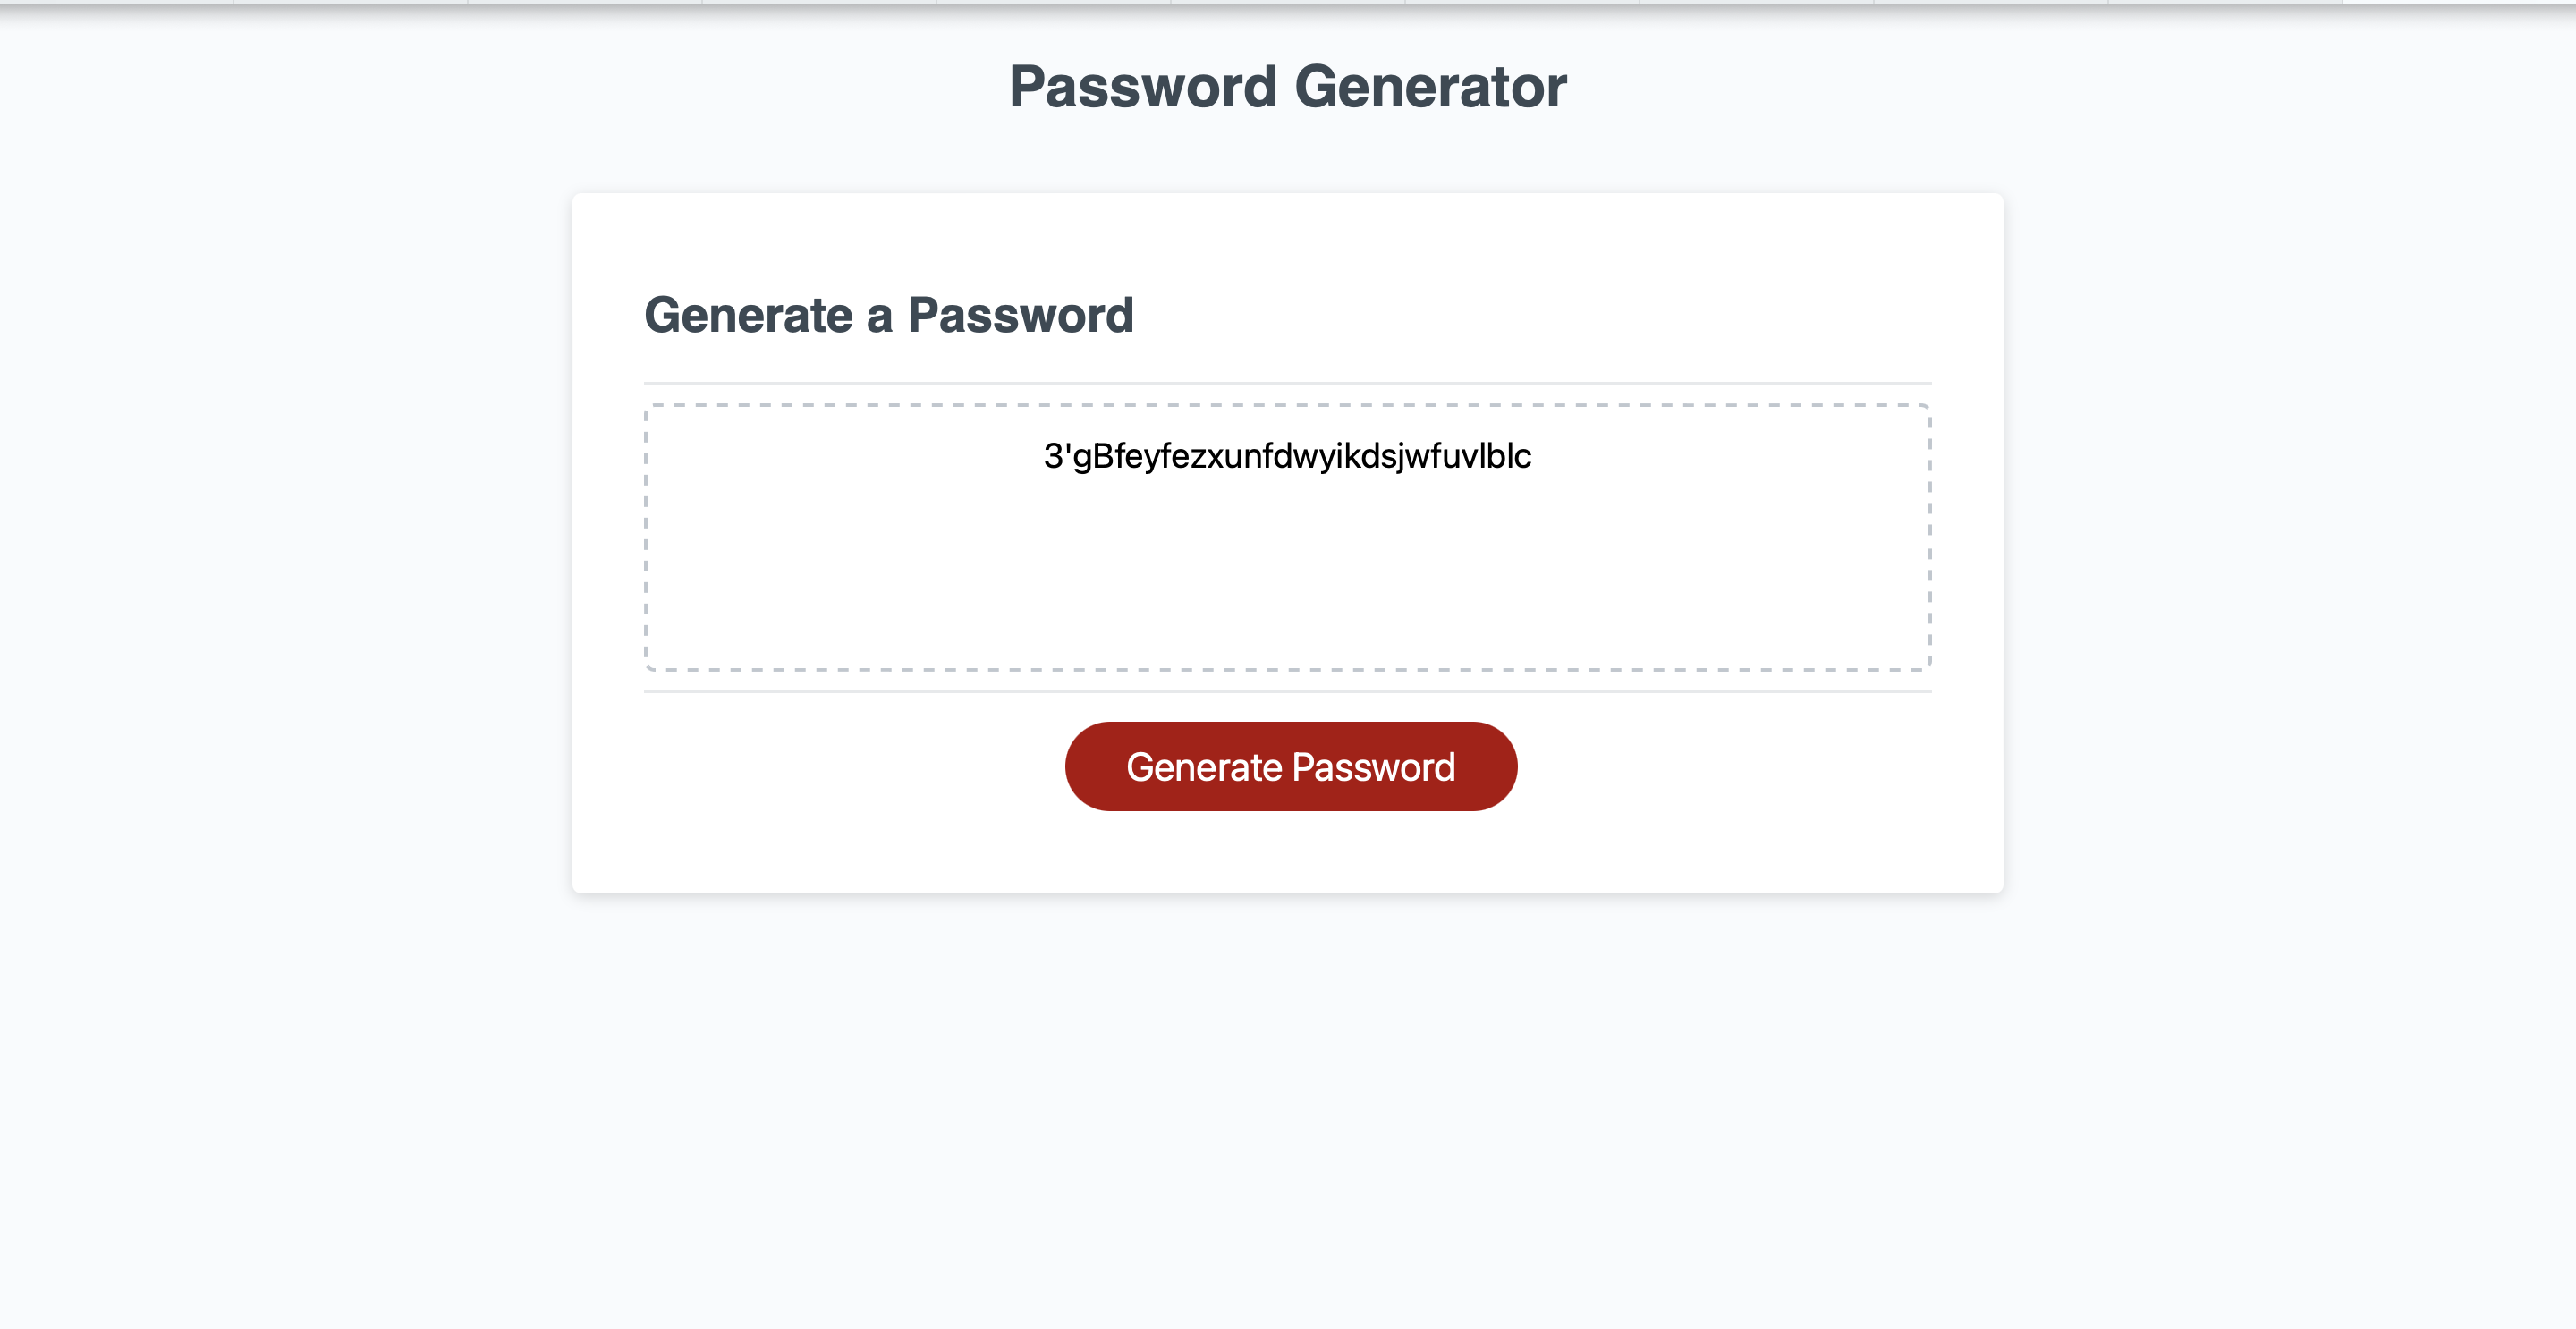Click the Password Generator page title
This screenshot has width=2576, height=1329.
click(x=1286, y=88)
